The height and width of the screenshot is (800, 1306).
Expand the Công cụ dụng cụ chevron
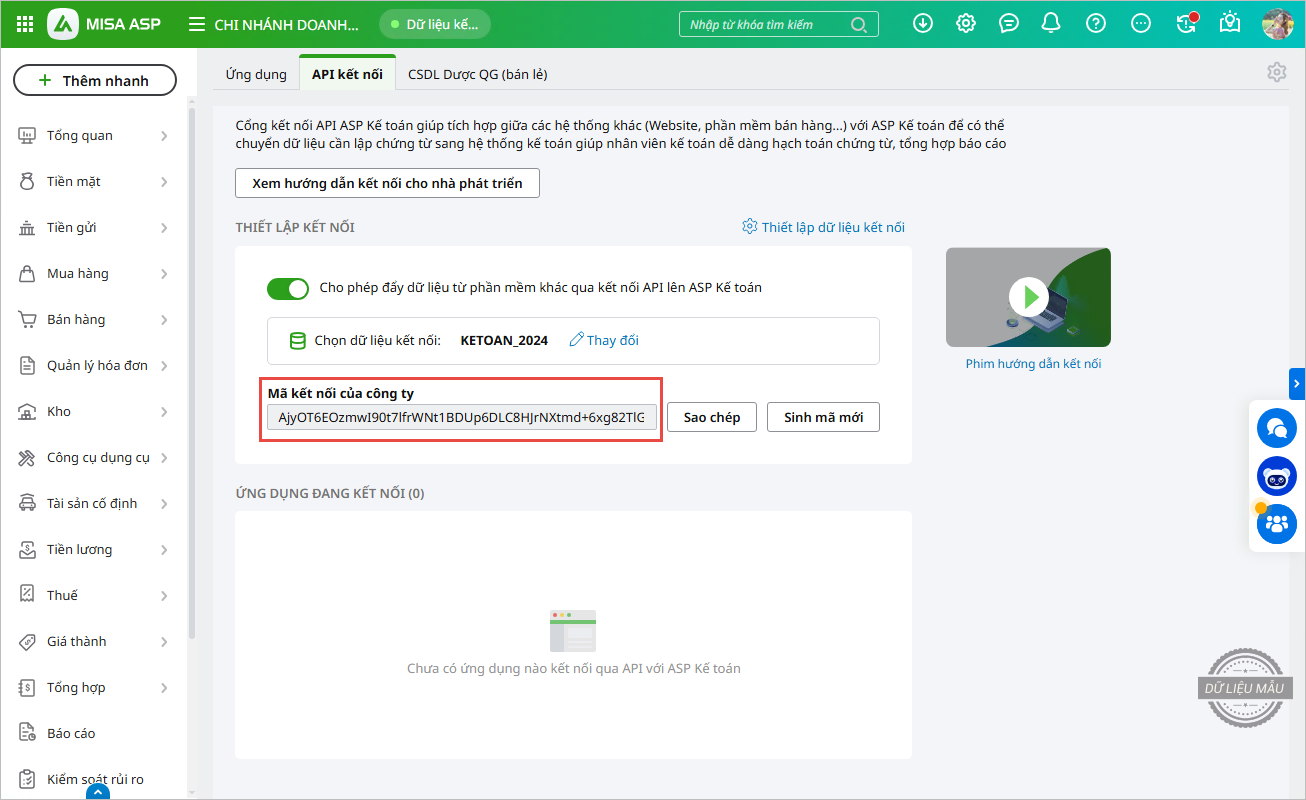pos(164,458)
